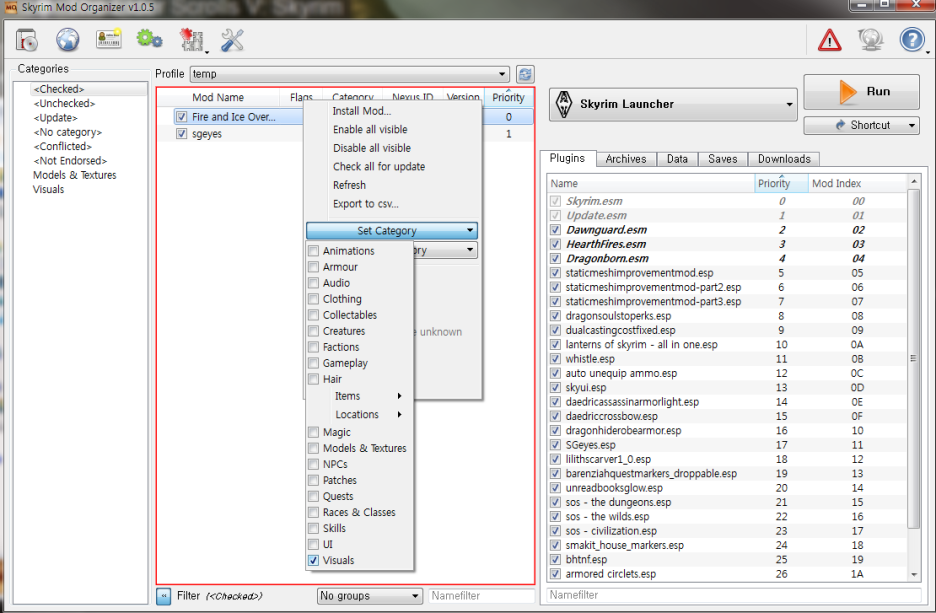Select Enable all visible
The image size is (936, 613).
click(370, 130)
